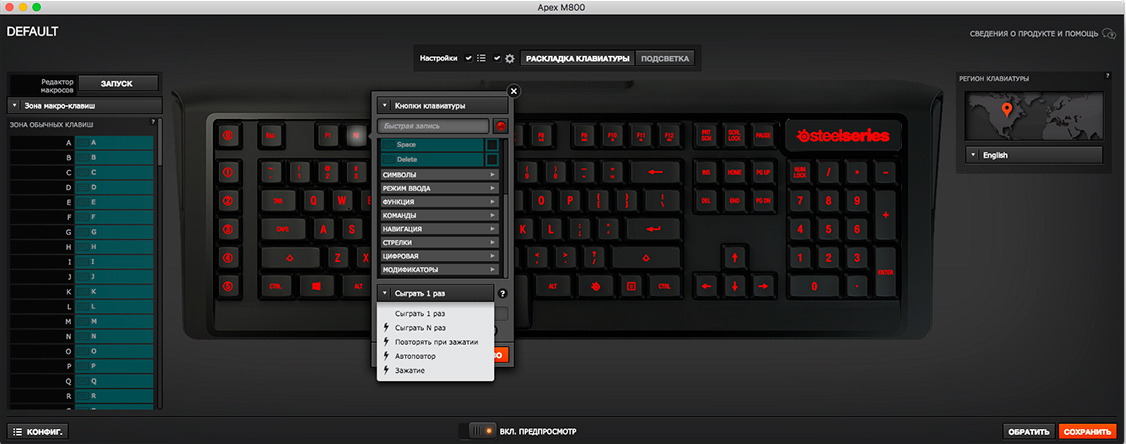
Task: Select macro key 5 on the keyboard
Action: pyautogui.click(x=228, y=286)
